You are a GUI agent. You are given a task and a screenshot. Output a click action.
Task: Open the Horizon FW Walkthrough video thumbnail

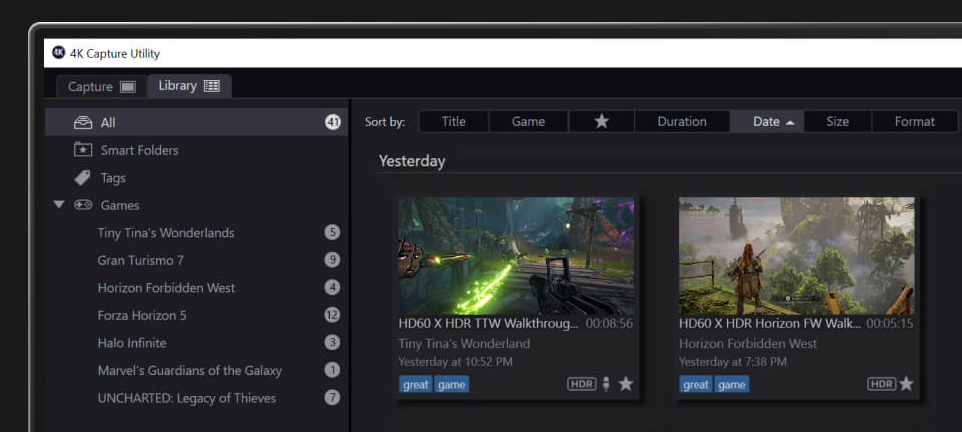[796, 256]
